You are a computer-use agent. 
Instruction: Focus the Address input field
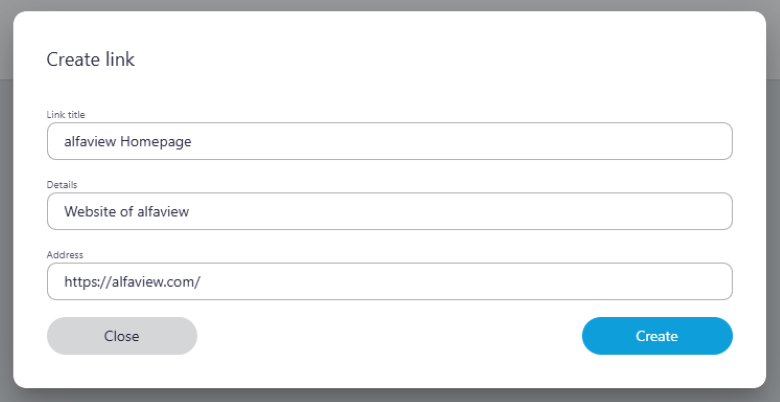pos(389,281)
